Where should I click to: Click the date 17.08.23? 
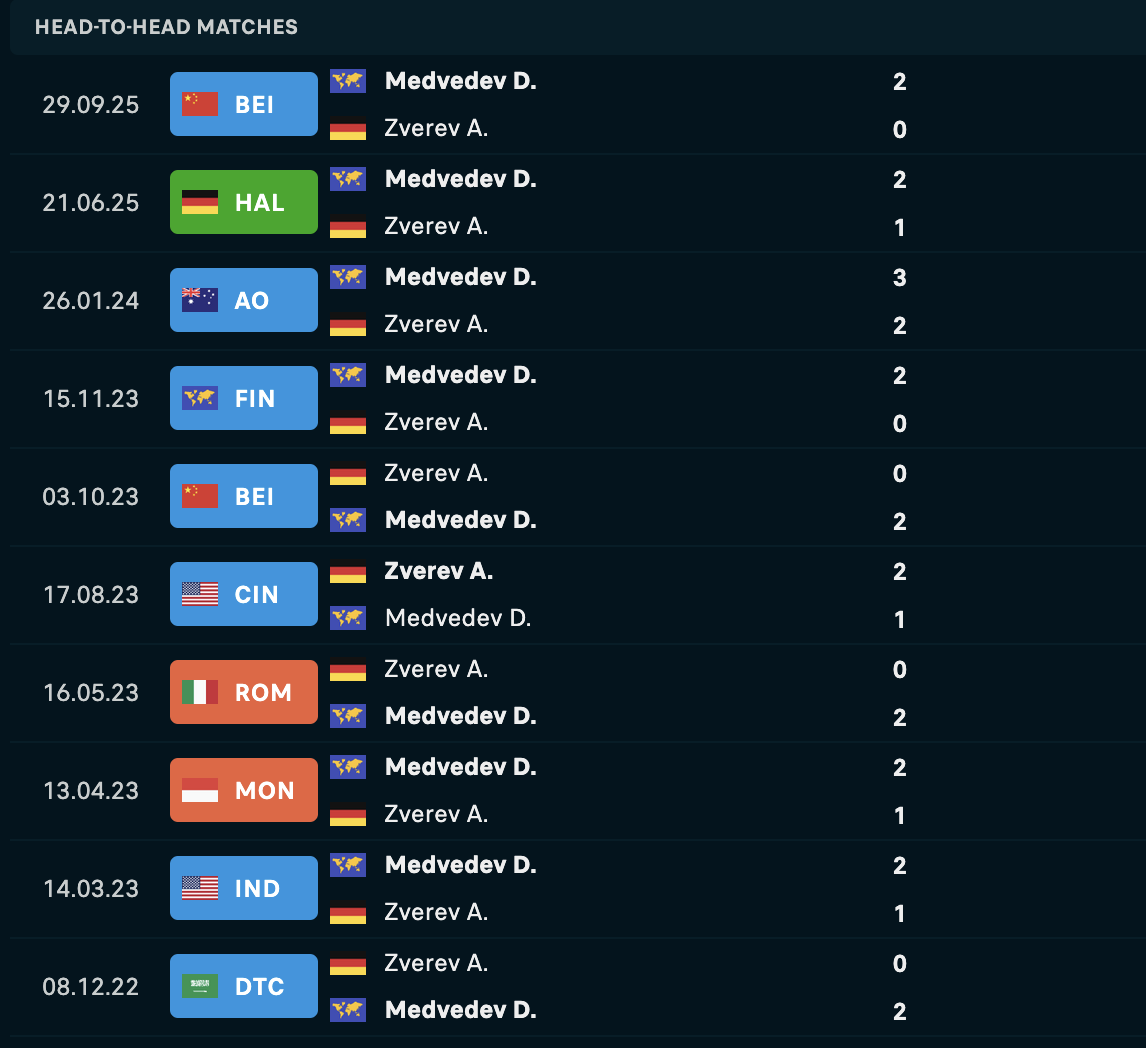(91, 594)
